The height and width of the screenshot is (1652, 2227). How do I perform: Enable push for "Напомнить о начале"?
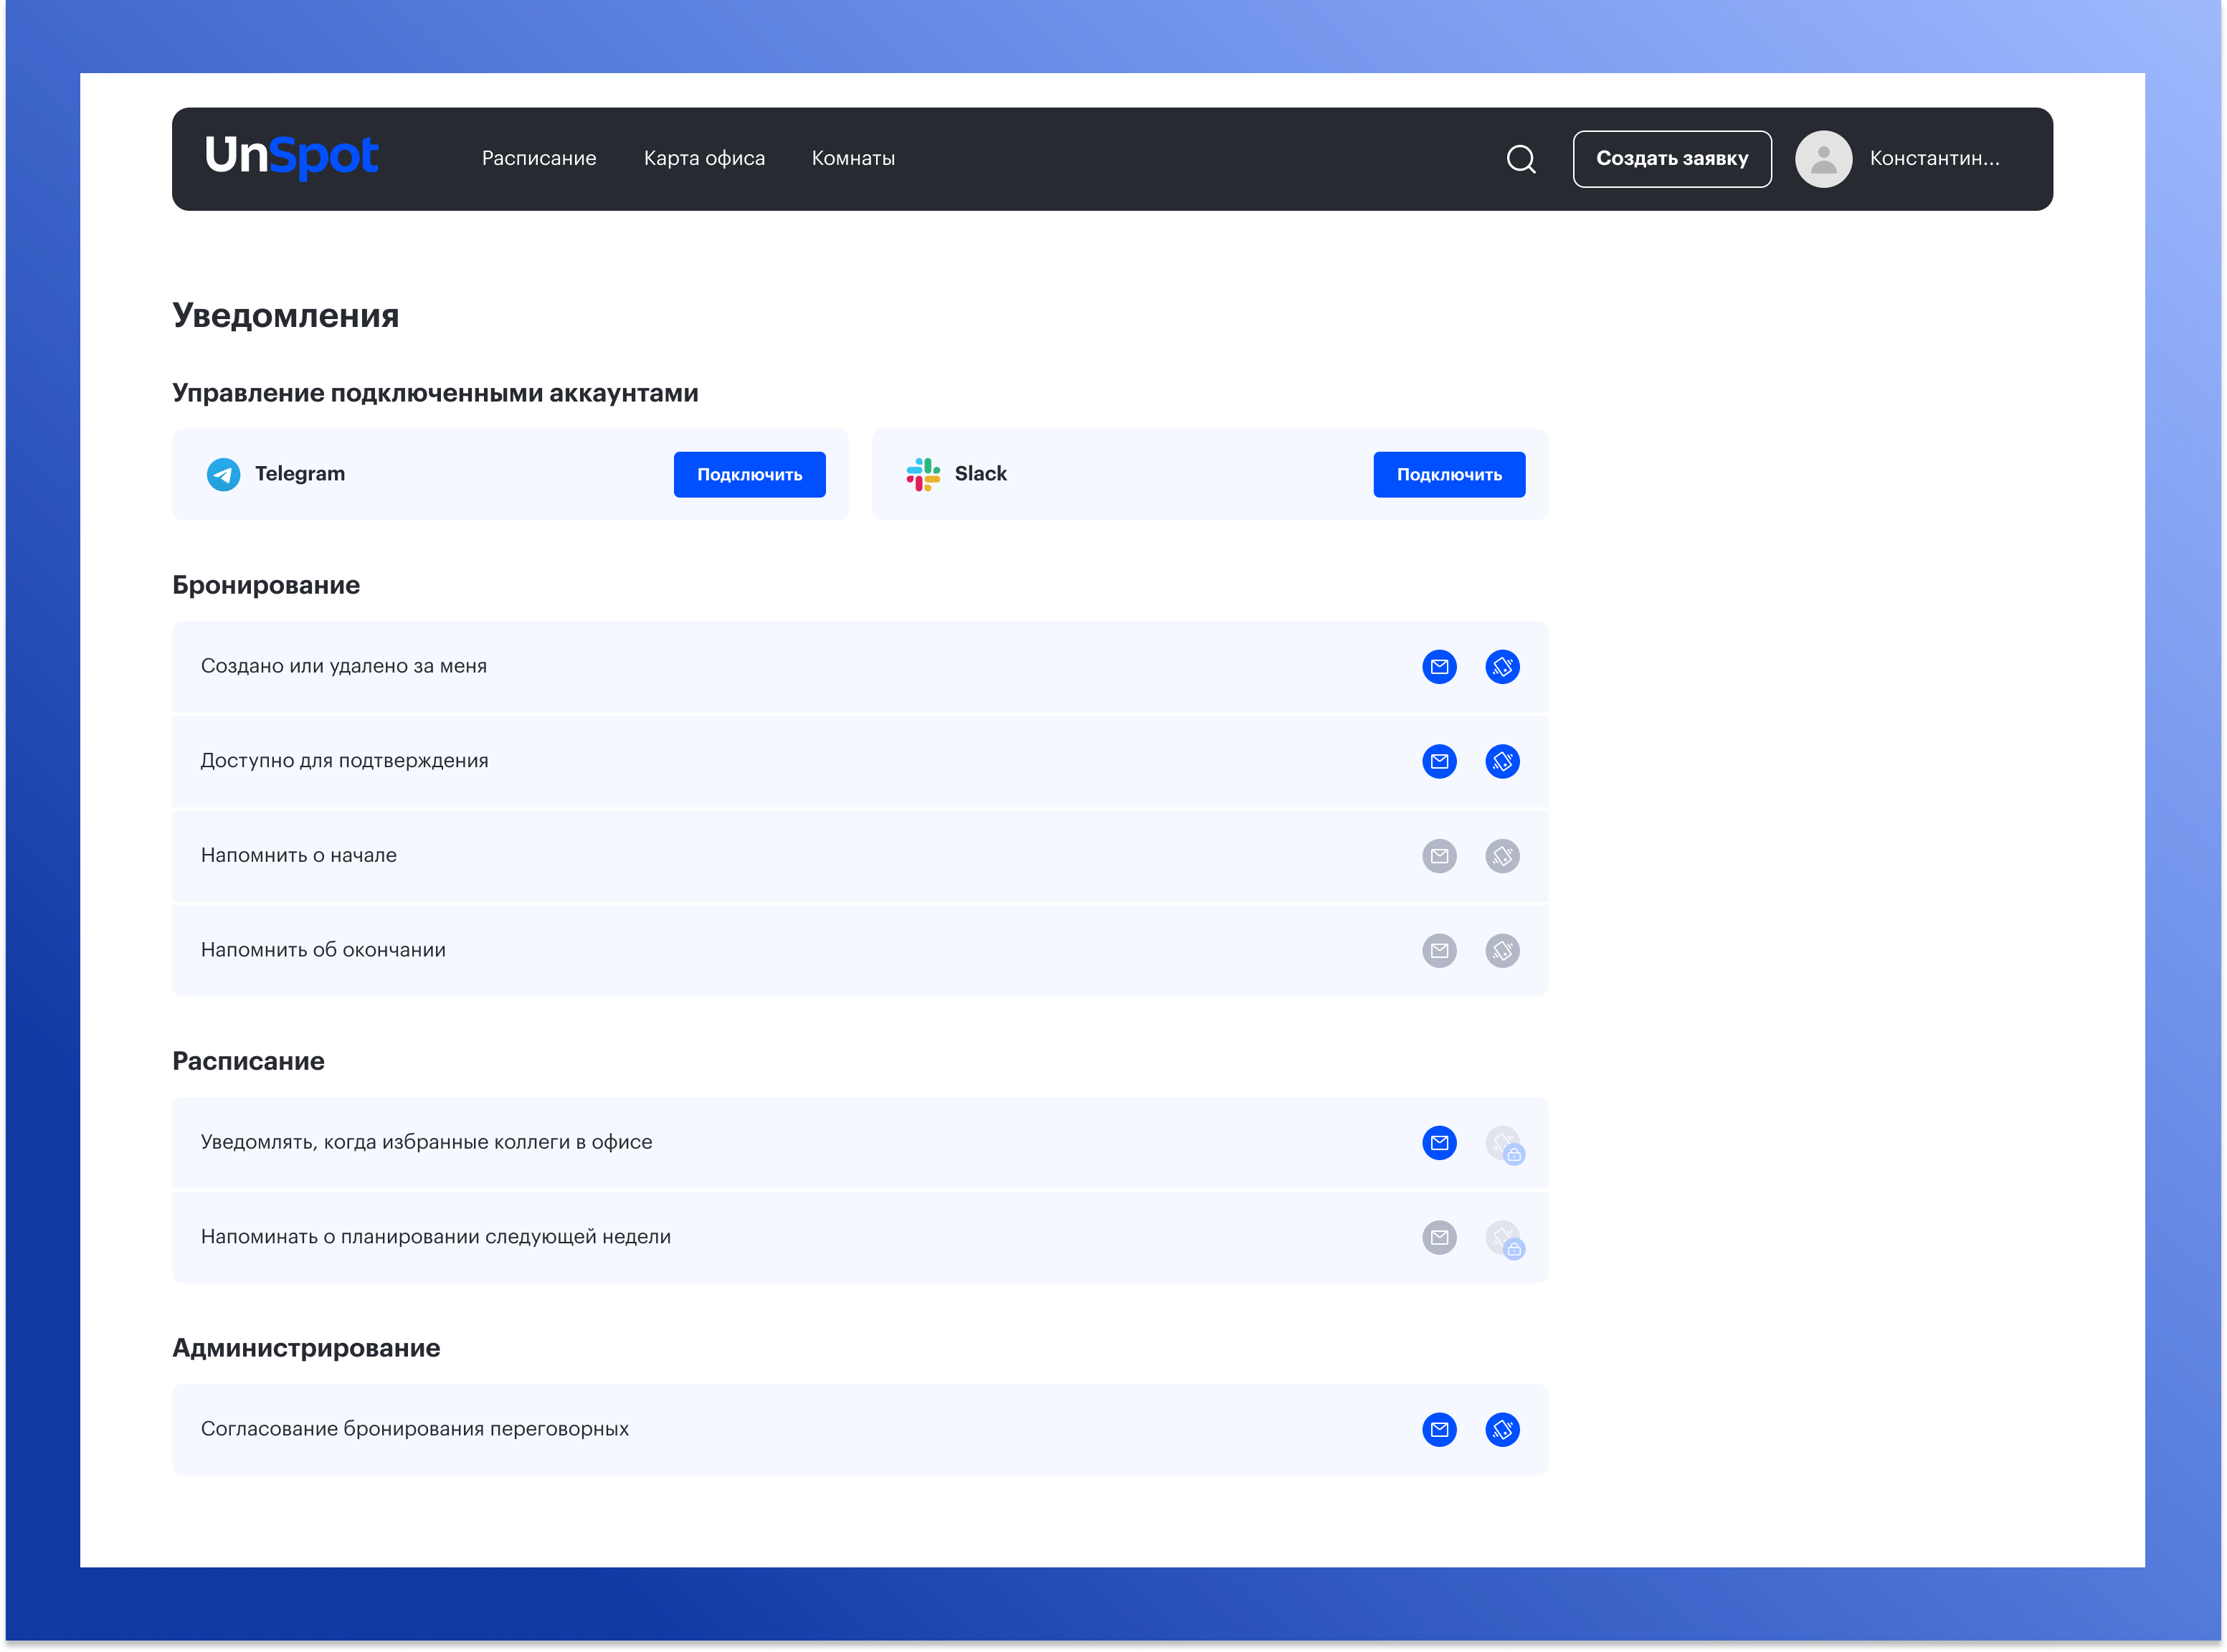point(1502,856)
